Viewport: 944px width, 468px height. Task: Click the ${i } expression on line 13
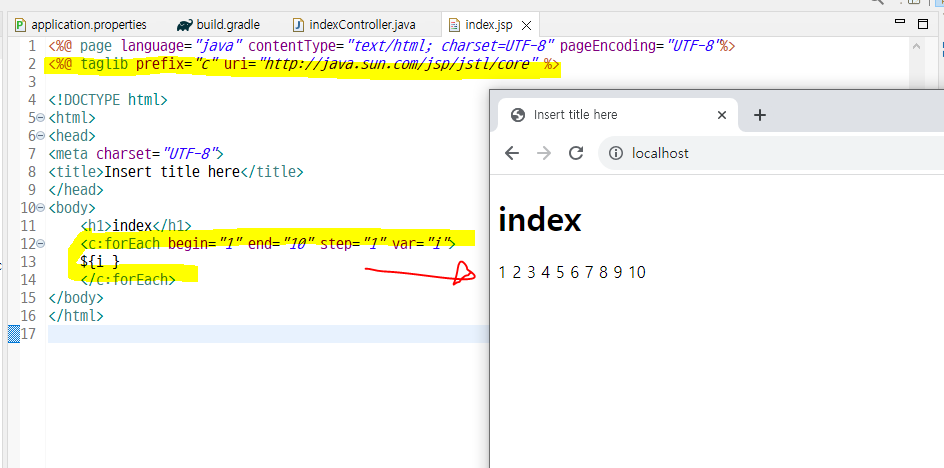[x=100, y=262]
